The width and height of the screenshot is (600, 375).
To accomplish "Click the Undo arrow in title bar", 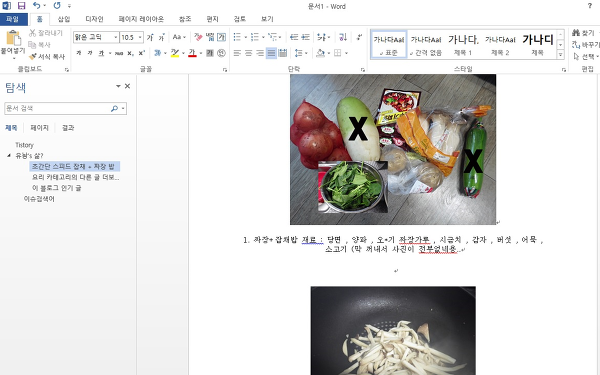I will pos(36,6).
